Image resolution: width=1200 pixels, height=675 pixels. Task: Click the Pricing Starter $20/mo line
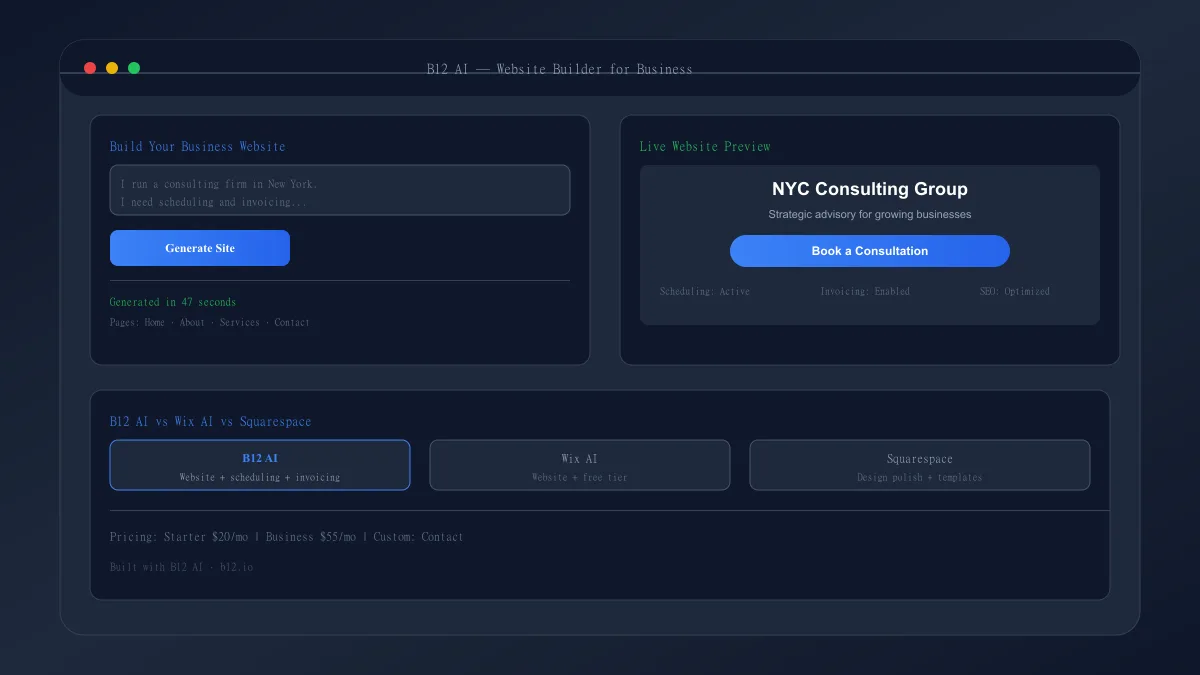[286, 537]
